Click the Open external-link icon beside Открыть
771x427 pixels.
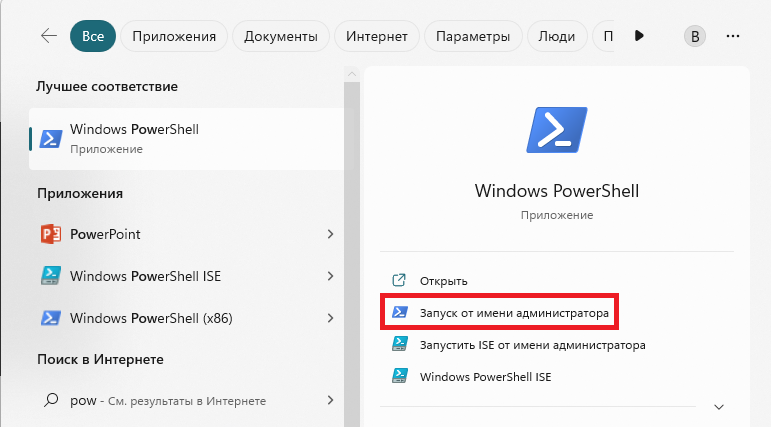point(399,280)
